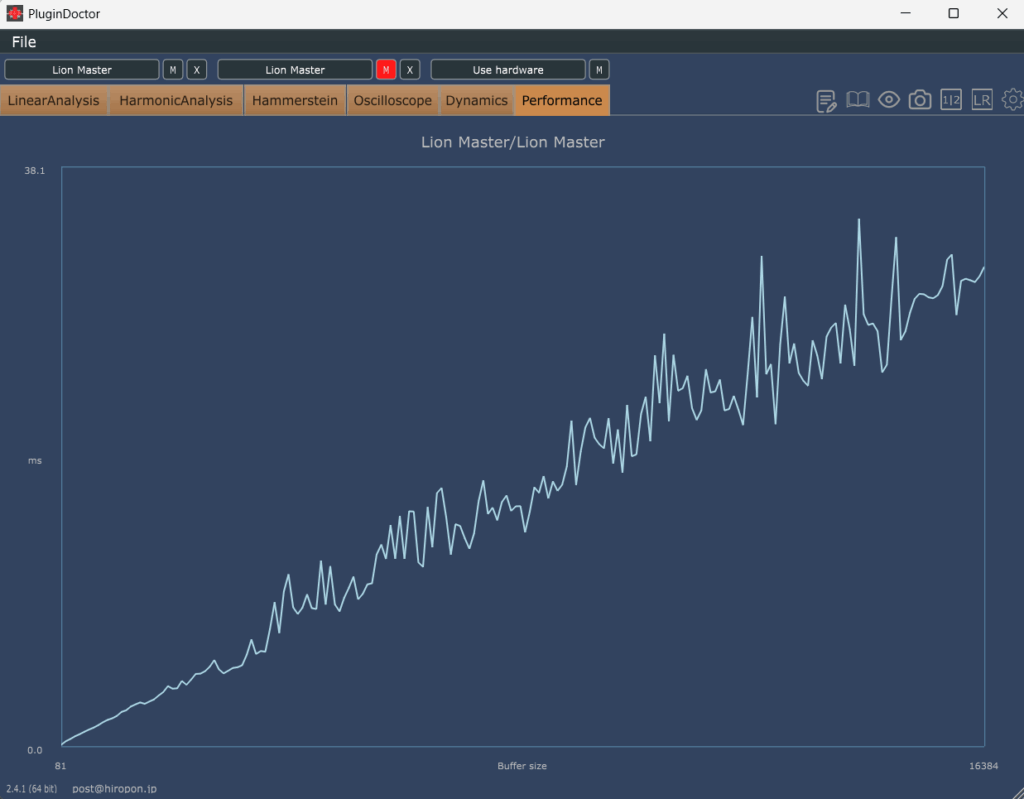This screenshot has width=1024, height=799.
Task: Toggle the M button next to Use hardware
Action: pyautogui.click(x=599, y=70)
